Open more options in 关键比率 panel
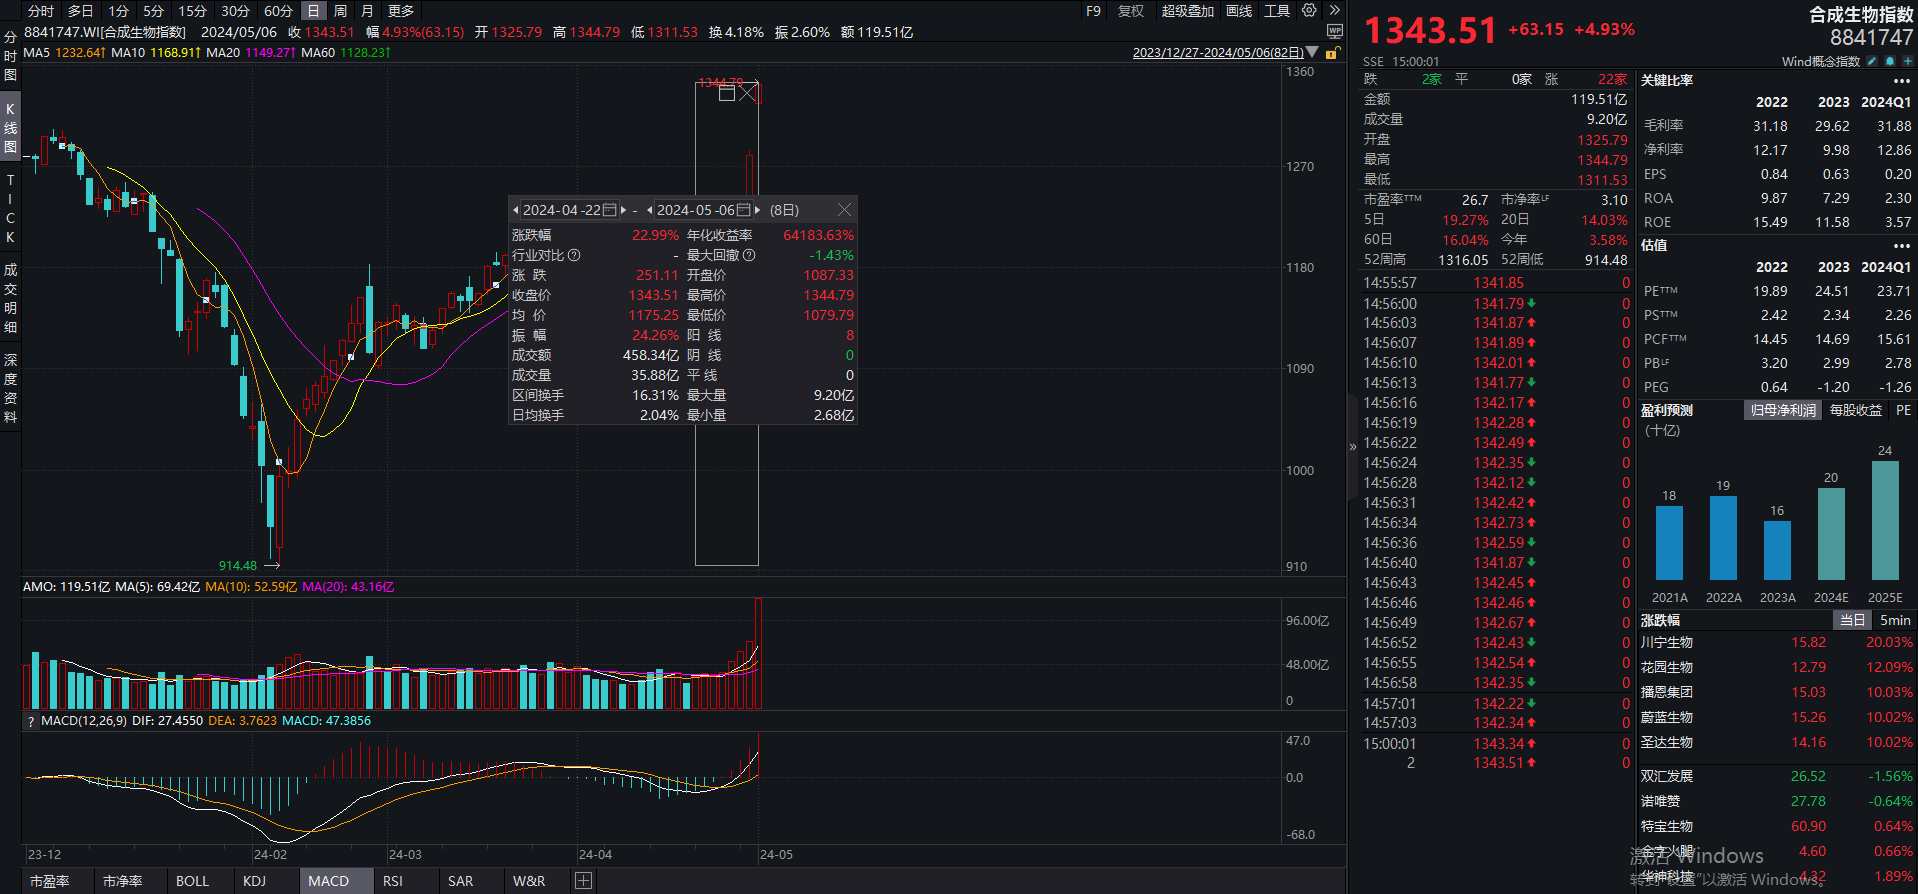Image resolution: width=1918 pixels, height=894 pixels. click(x=1901, y=81)
